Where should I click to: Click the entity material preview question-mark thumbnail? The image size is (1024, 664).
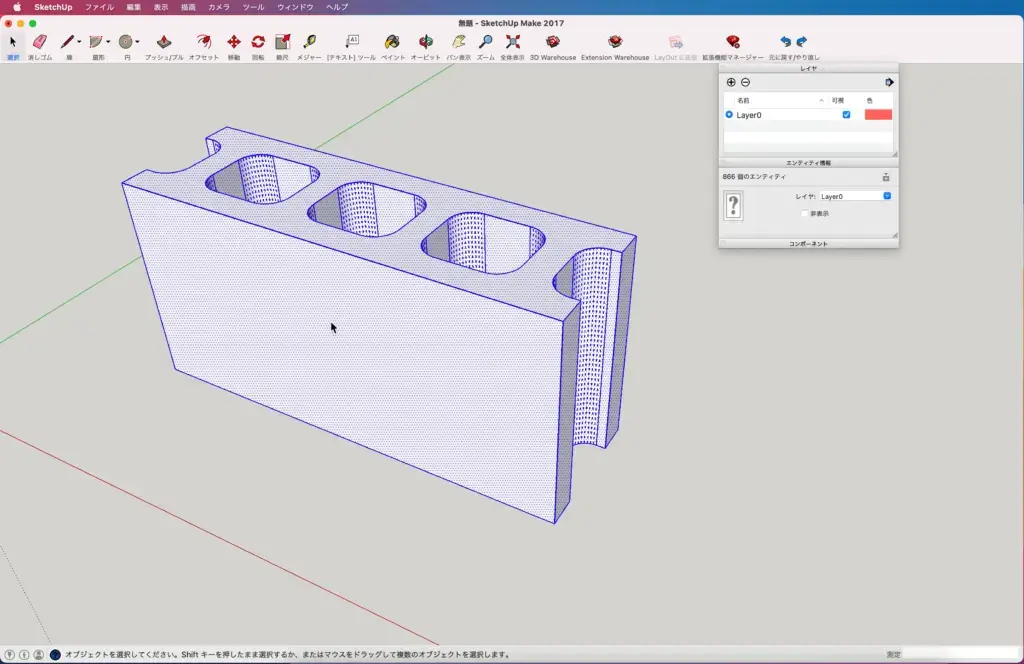[x=733, y=206]
